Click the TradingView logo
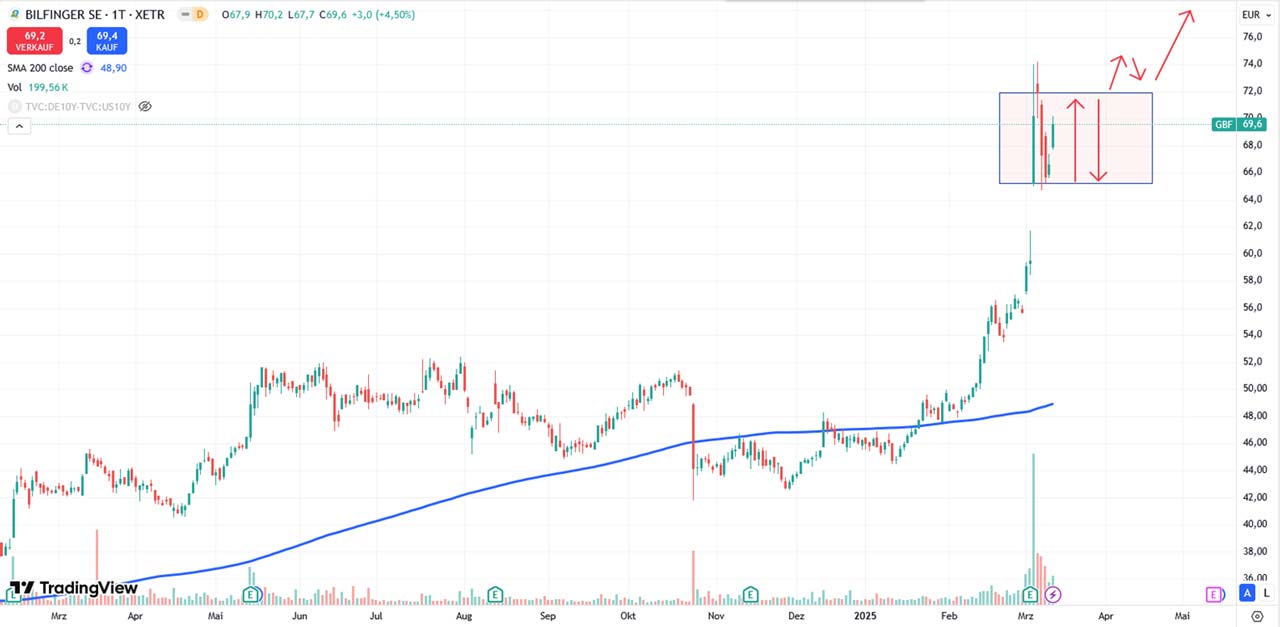 point(73,588)
